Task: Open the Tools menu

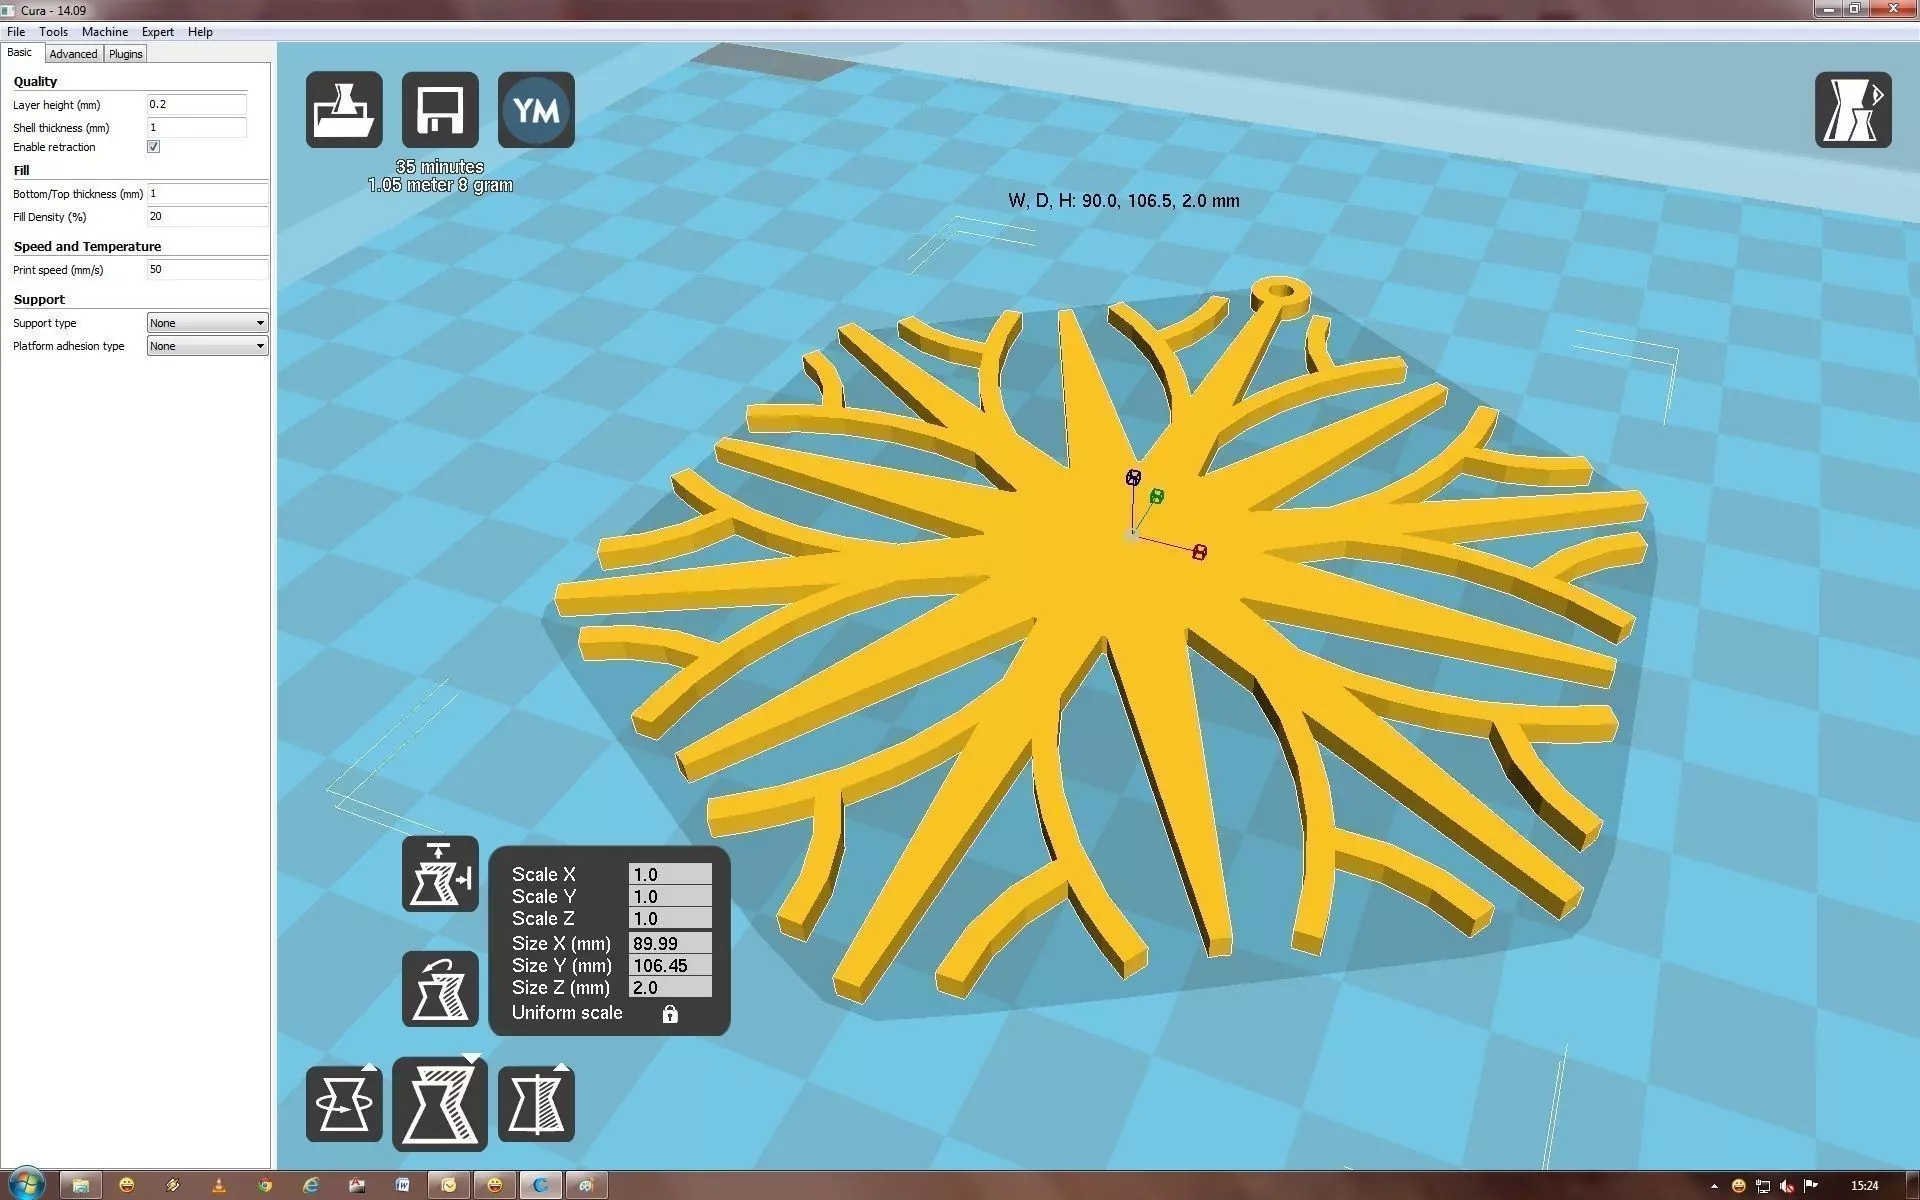Action: click(53, 32)
